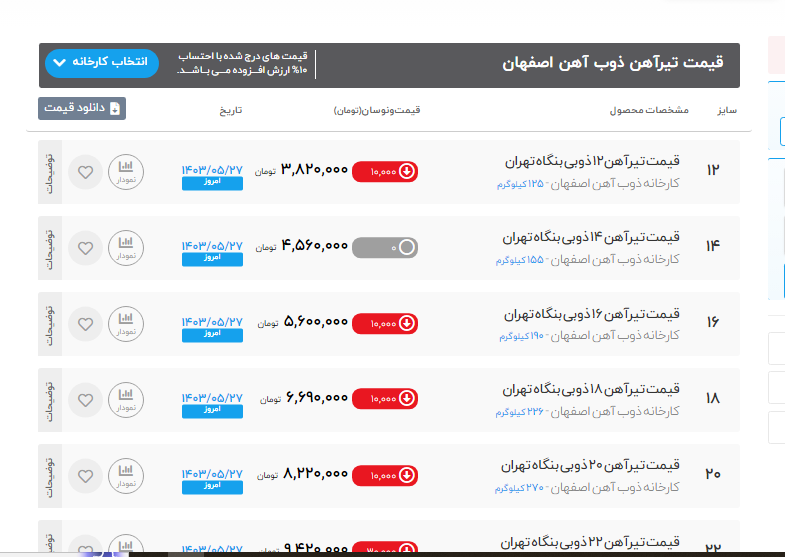Click the 5,600,000 price of size 16 beam

click(316, 322)
